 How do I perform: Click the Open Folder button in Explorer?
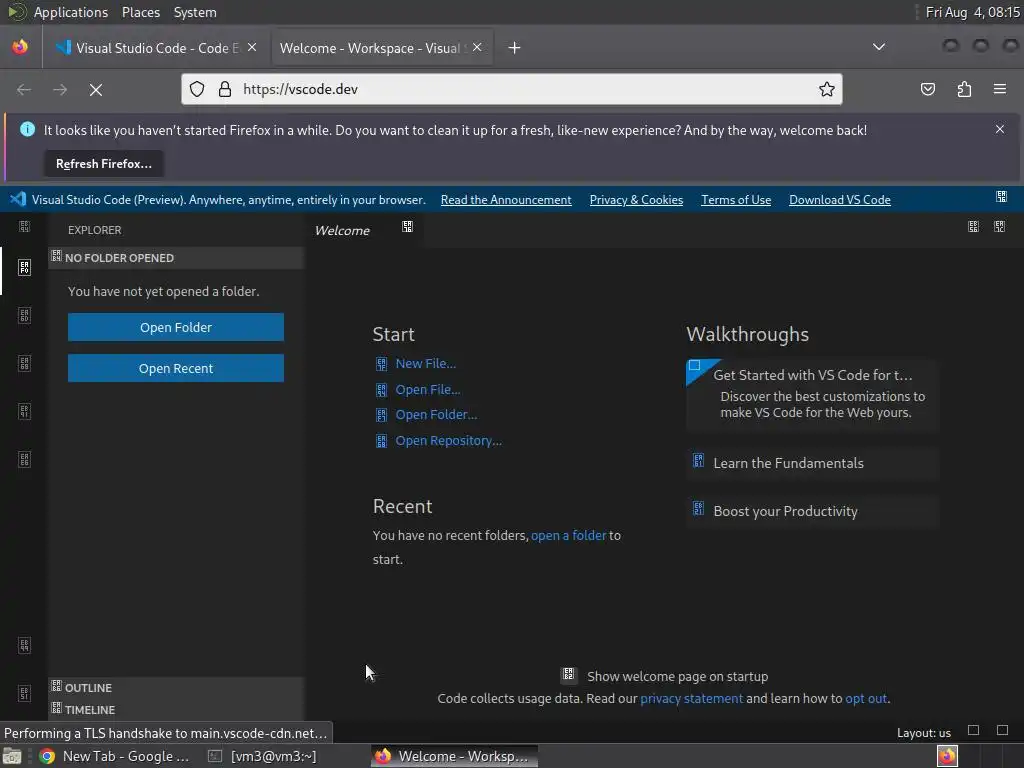176,327
